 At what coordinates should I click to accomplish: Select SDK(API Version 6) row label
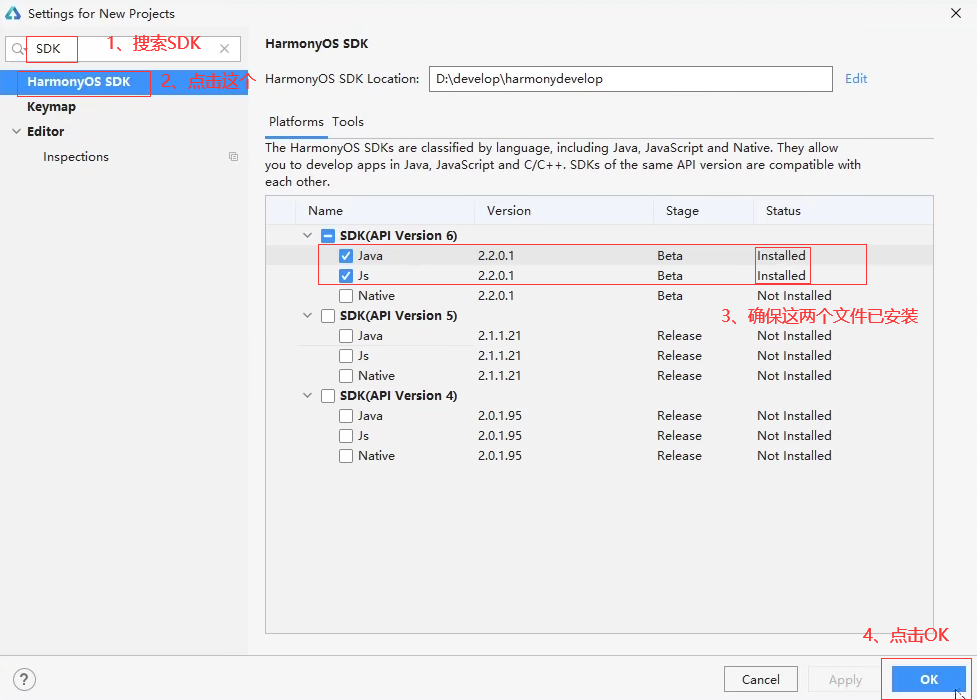click(398, 236)
